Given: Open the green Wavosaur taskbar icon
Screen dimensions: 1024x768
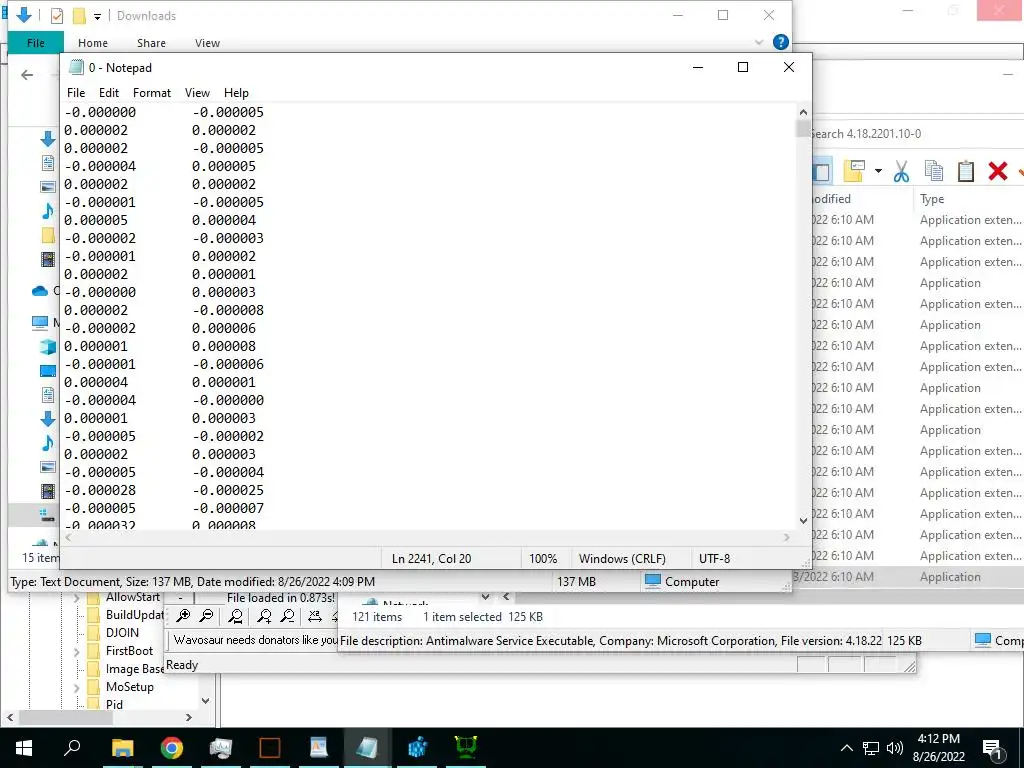Looking at the screenshot, I should (466, 748).
